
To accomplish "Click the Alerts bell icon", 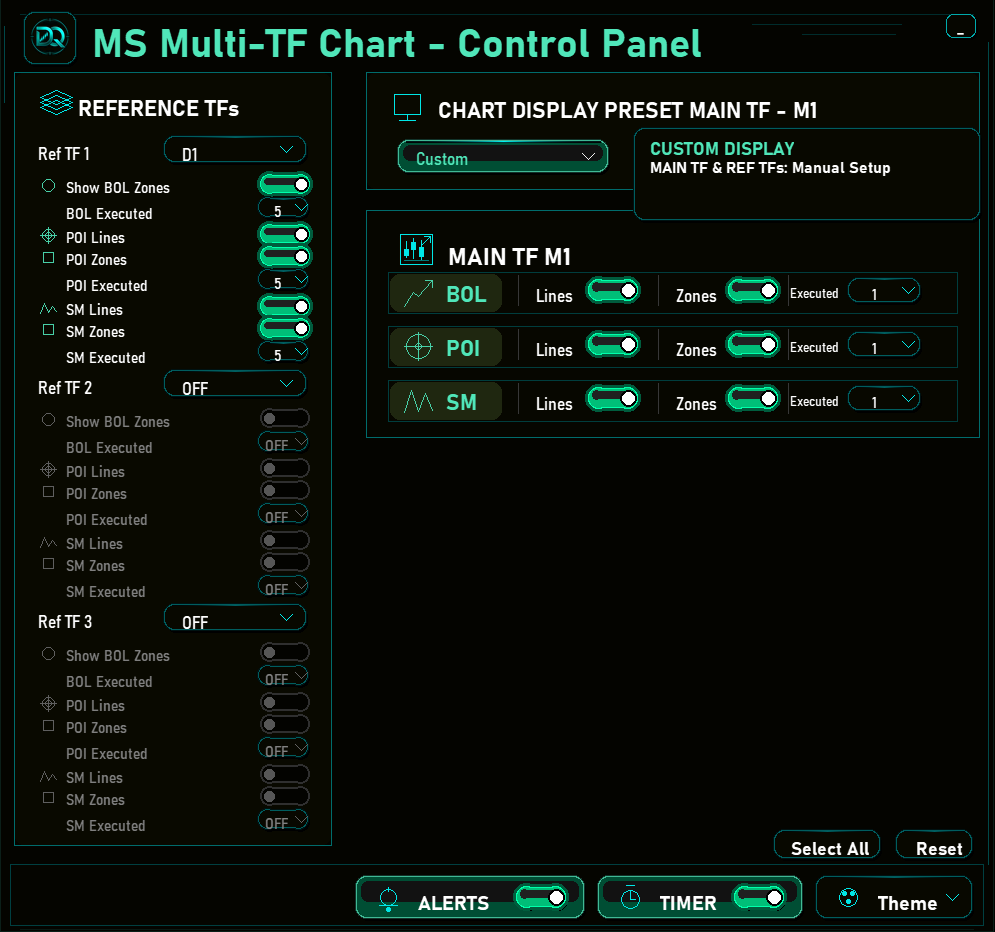I will [x=388, y=900].
